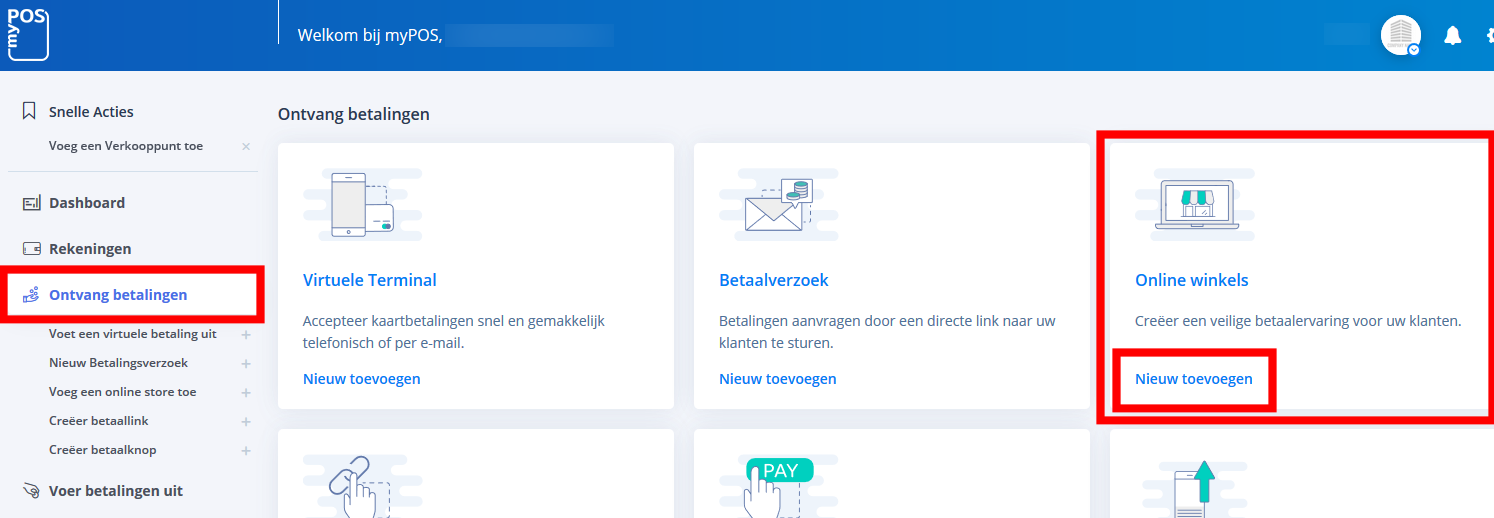
Task: Open the notifications bell
Action: point(1453,36)
